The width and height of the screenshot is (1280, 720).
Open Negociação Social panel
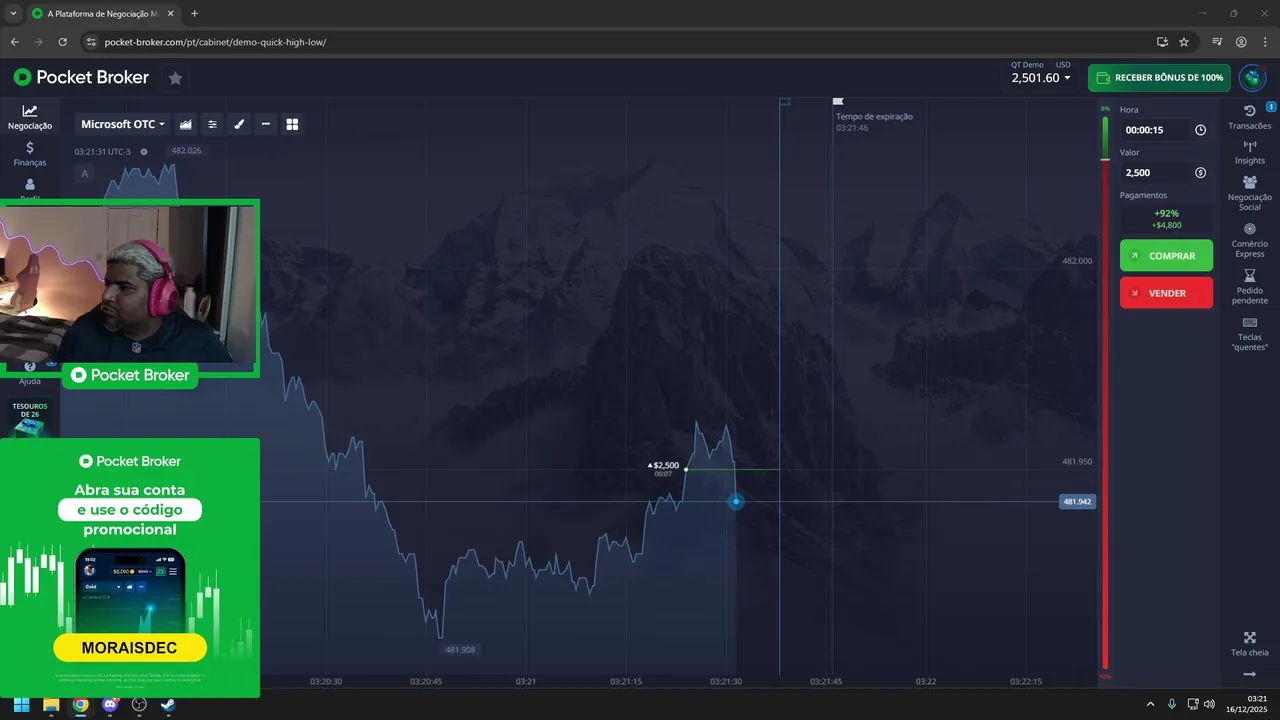click(1250, 194)
